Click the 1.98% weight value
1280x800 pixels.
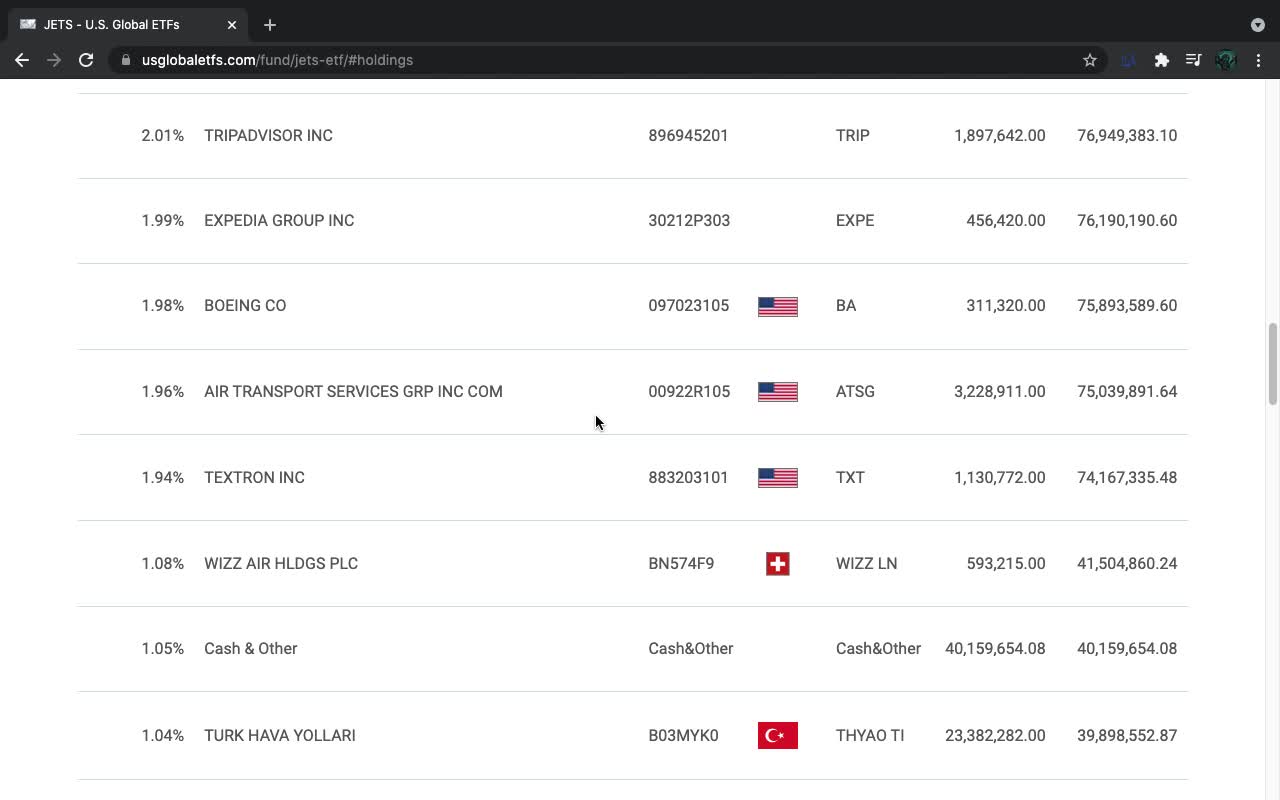click(x=163, y=305)
